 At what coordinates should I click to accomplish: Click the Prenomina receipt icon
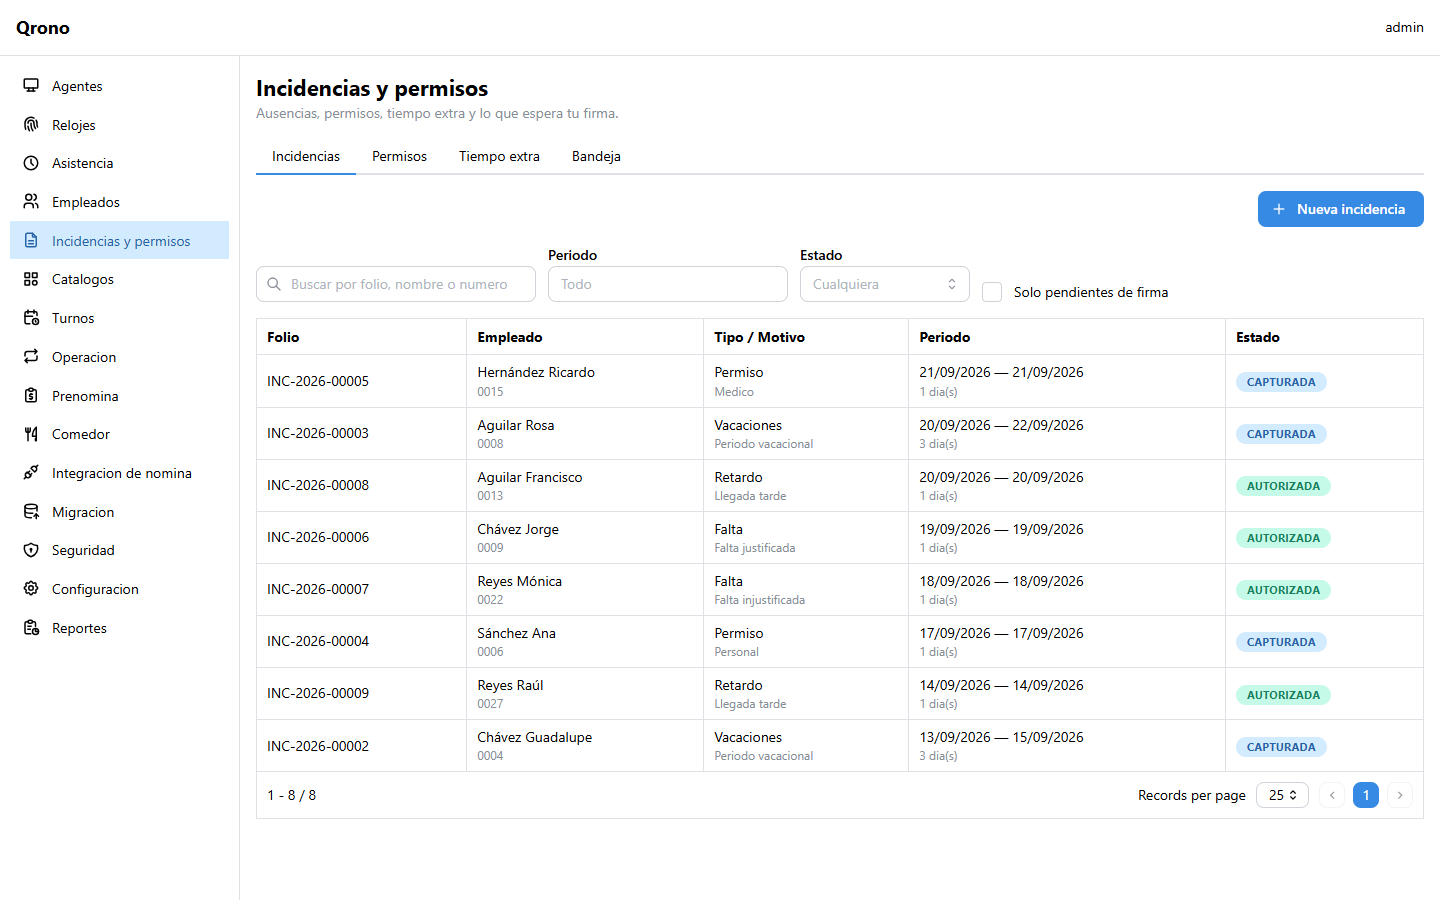[31, 396]
